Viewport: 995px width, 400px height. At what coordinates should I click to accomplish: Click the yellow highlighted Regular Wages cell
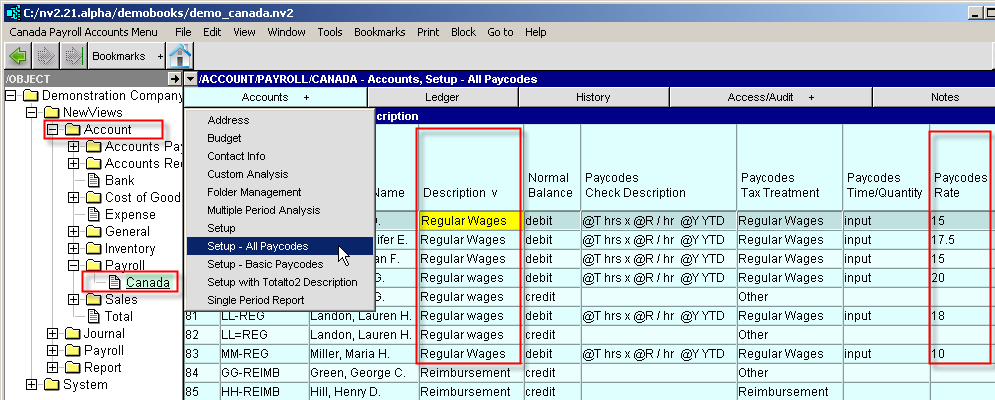(x=464, y=221)
